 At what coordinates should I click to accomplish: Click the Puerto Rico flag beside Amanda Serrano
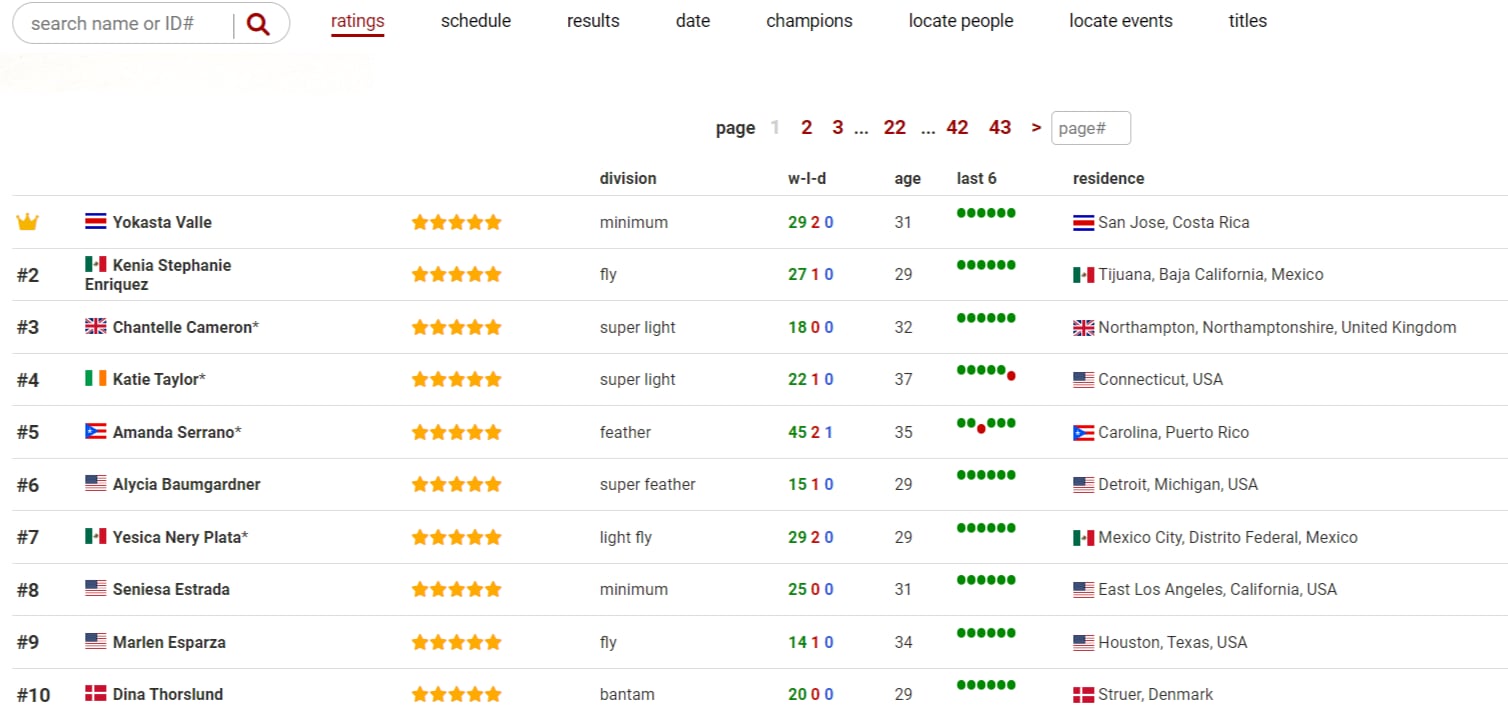(x=95, y=432)
